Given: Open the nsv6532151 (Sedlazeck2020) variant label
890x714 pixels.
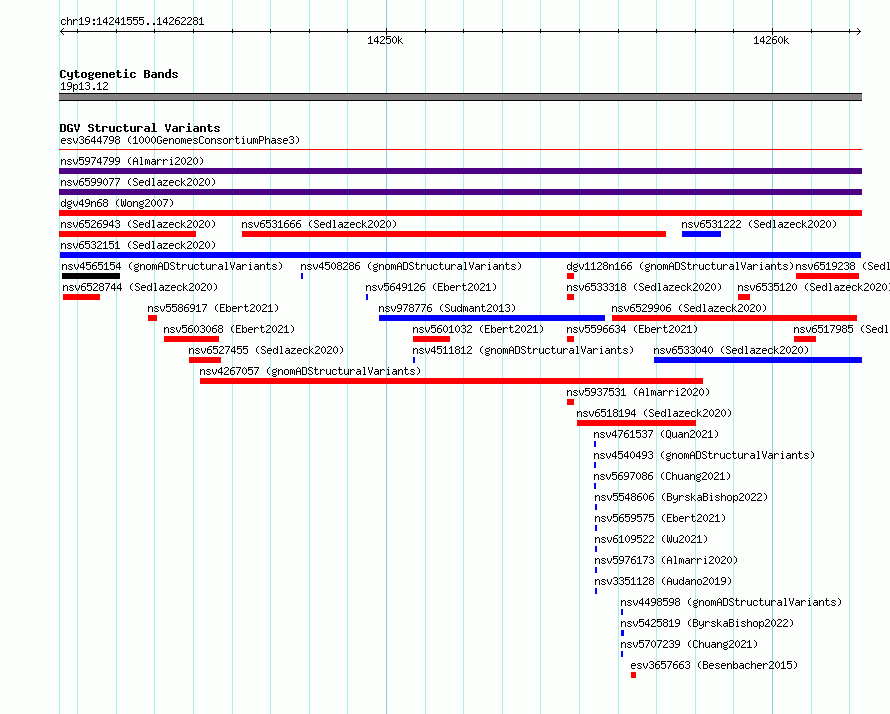Looking at the screenshot, I should point(138,245).
